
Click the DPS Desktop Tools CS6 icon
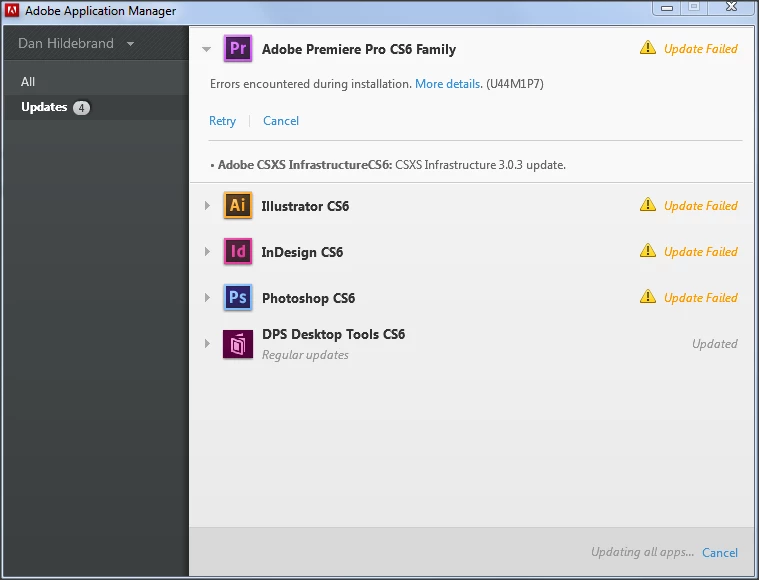tap(238, 344)
